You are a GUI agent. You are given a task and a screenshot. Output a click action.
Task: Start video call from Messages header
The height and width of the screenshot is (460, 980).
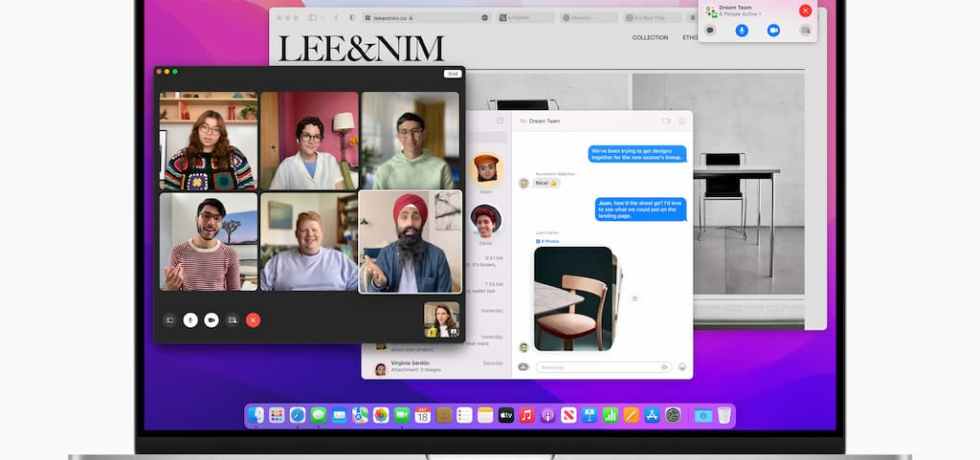tap(666, 121)
